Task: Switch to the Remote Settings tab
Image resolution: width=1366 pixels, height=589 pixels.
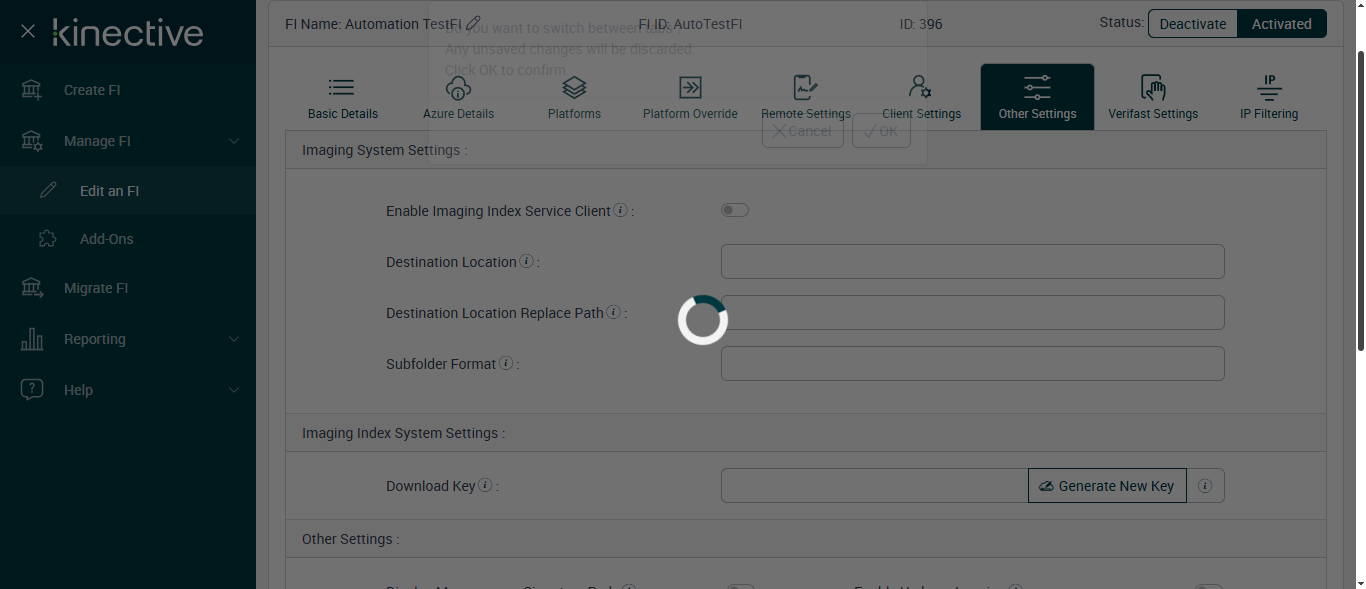Action: (x=806, y=97)
